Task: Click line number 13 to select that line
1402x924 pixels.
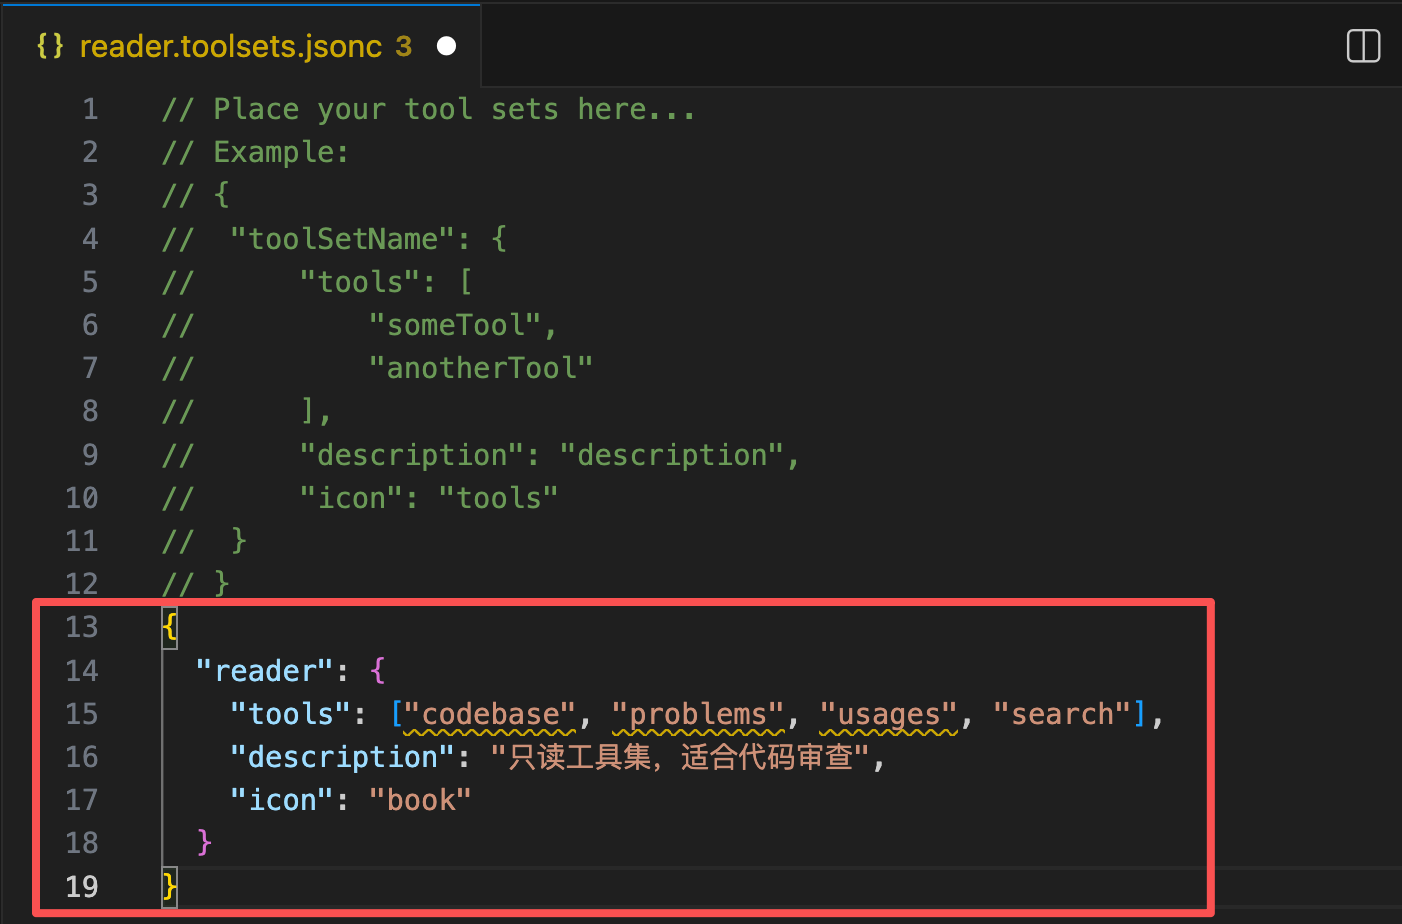Action: coord(82,627)
